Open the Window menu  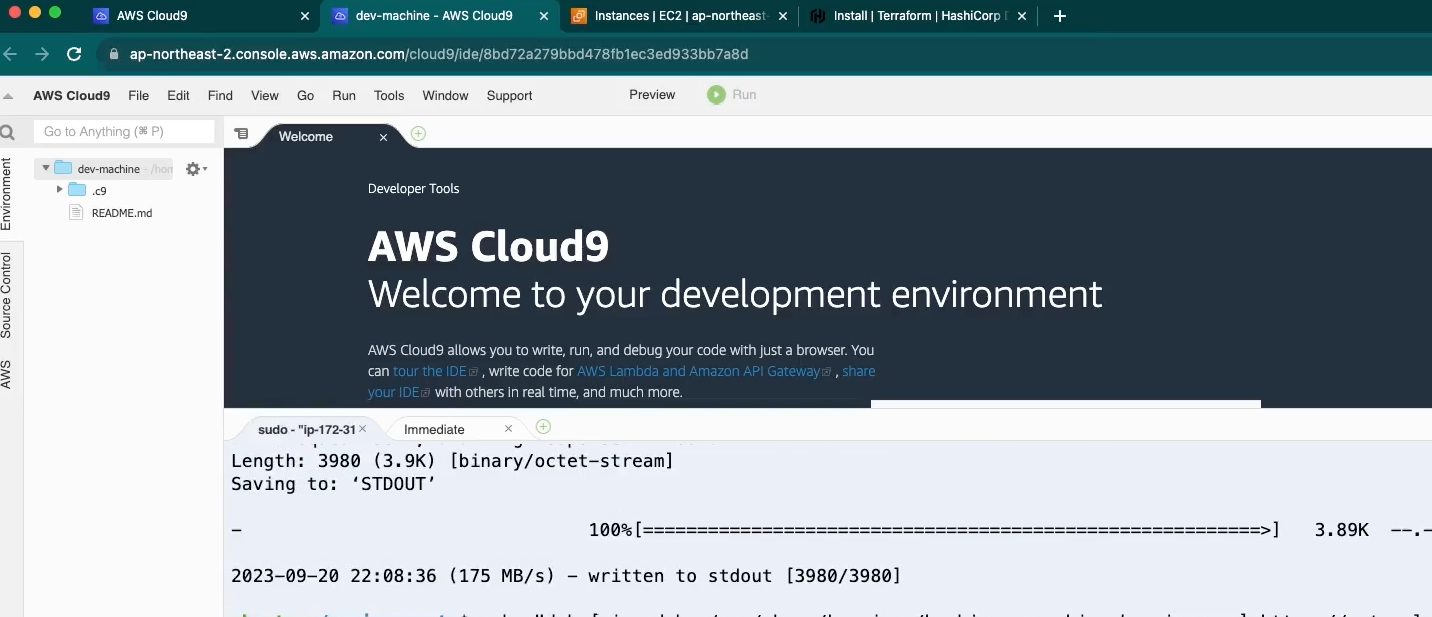click(445, 96)
